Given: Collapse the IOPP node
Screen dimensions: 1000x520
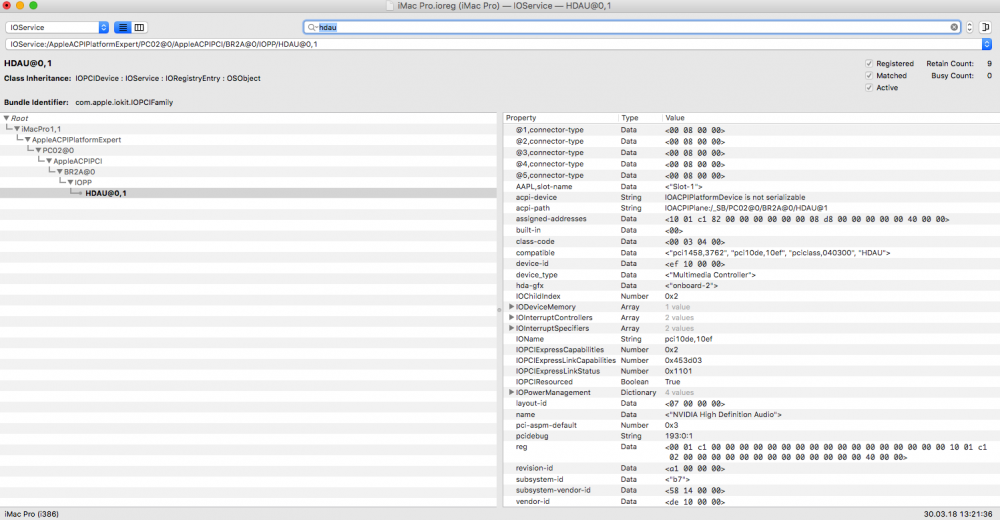Looking at the screenshot, I should pos(70,182).
